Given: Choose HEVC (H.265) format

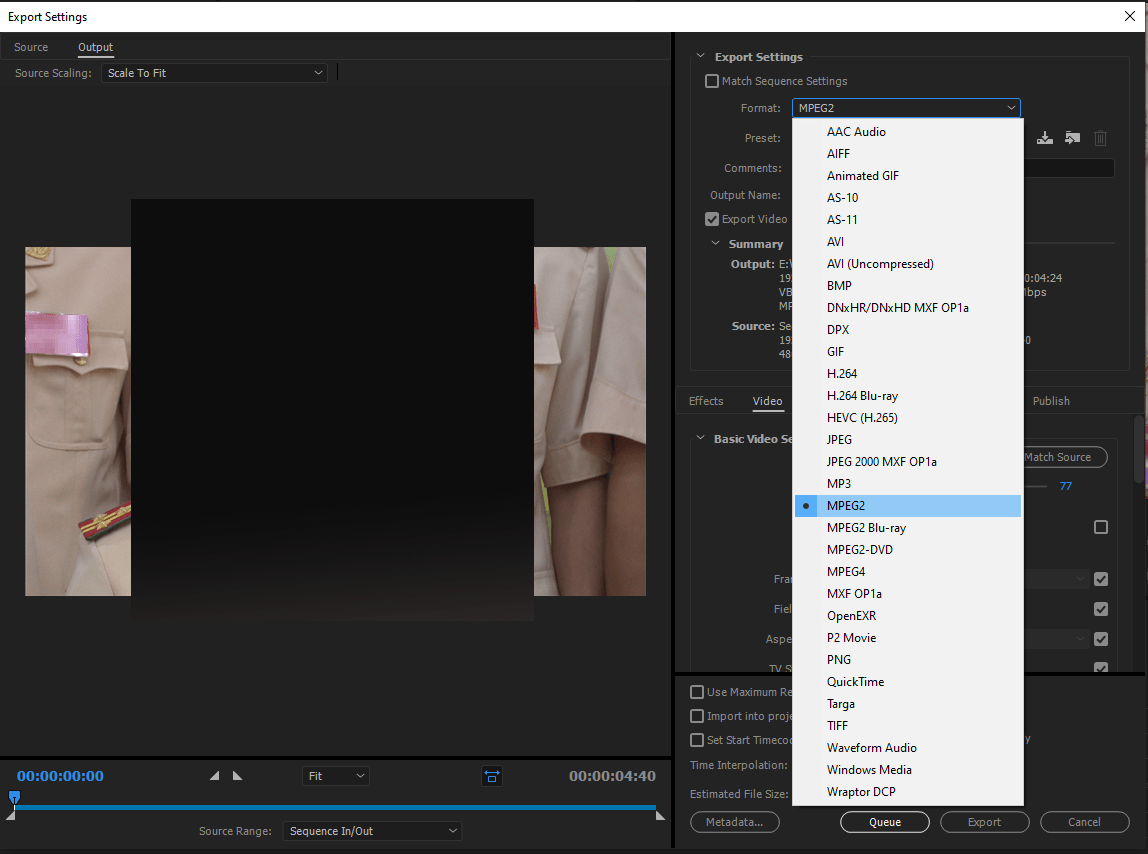Looking at the screenshot, I should pyautogui.click(x=908, y=417).
